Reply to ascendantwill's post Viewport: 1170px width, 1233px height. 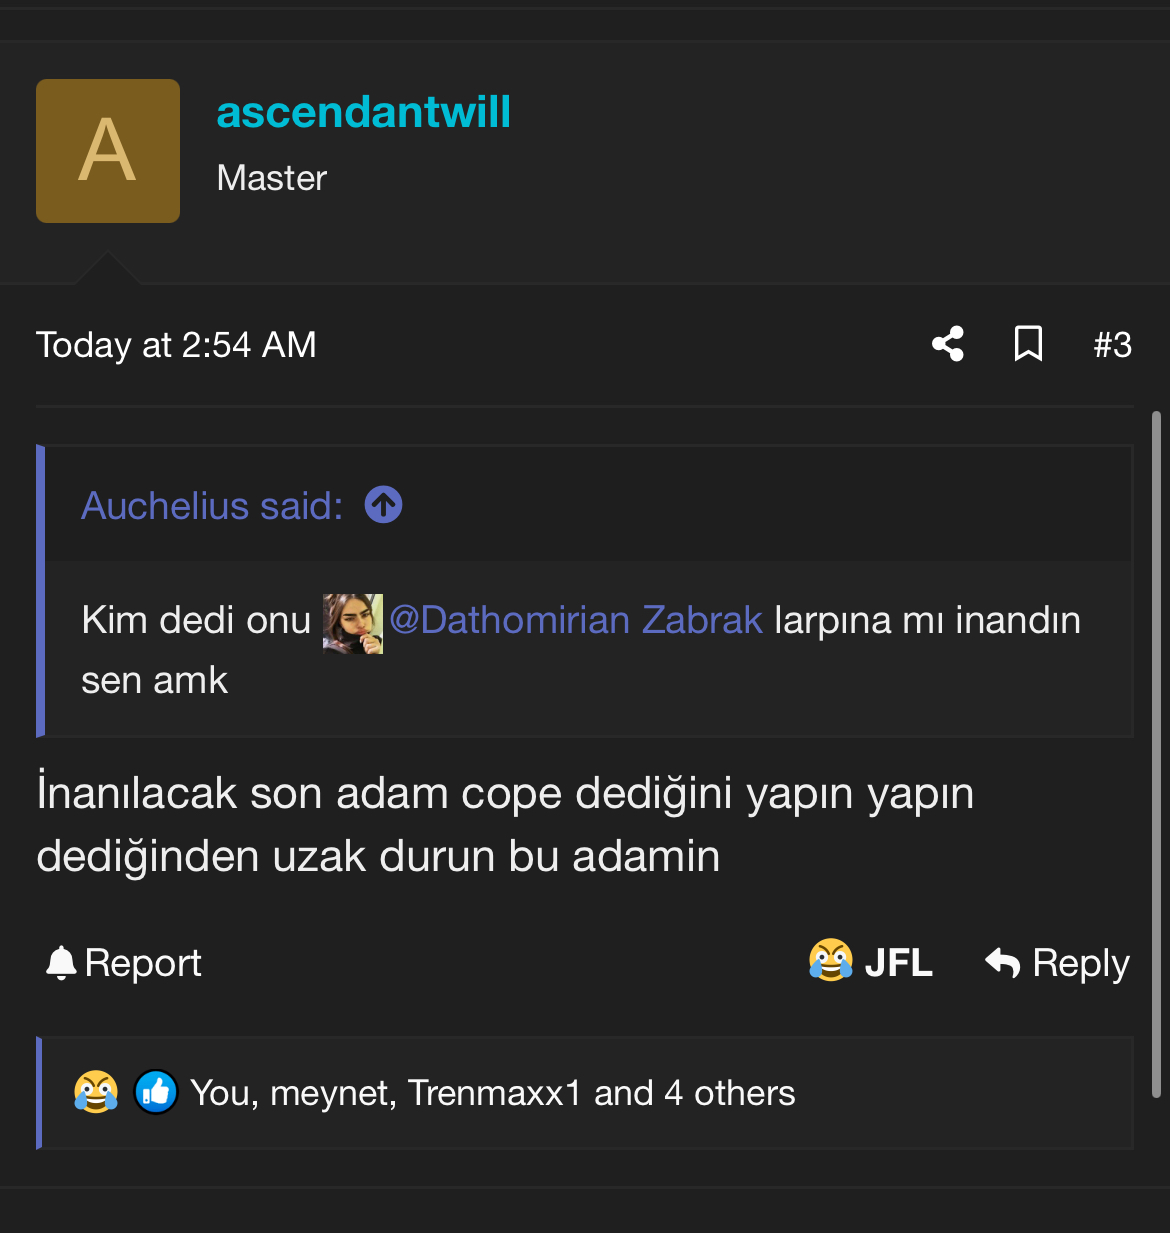[x=1058, y=963]
